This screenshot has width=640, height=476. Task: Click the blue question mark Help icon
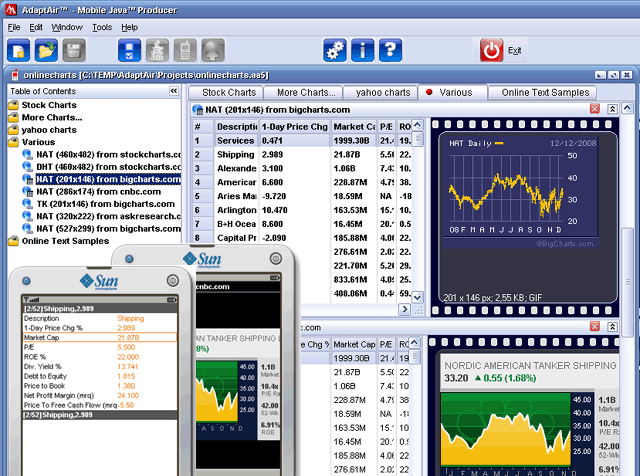coord(390,51)
